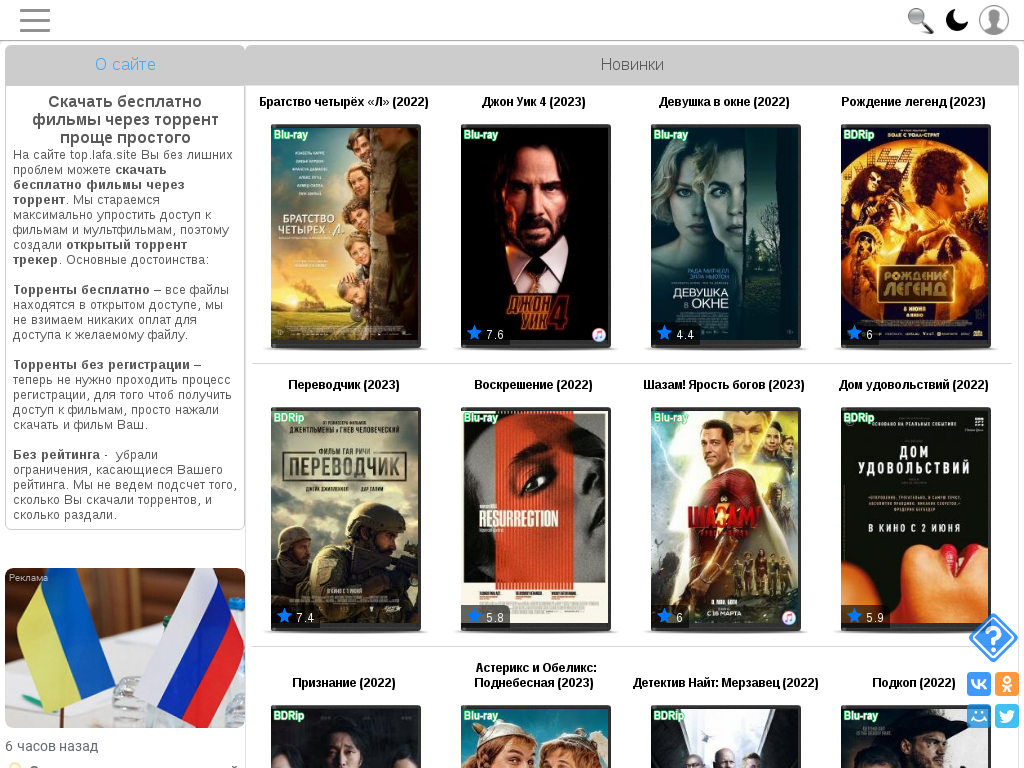Click the bold text "Без рейтинга"

tap(57, 455)
